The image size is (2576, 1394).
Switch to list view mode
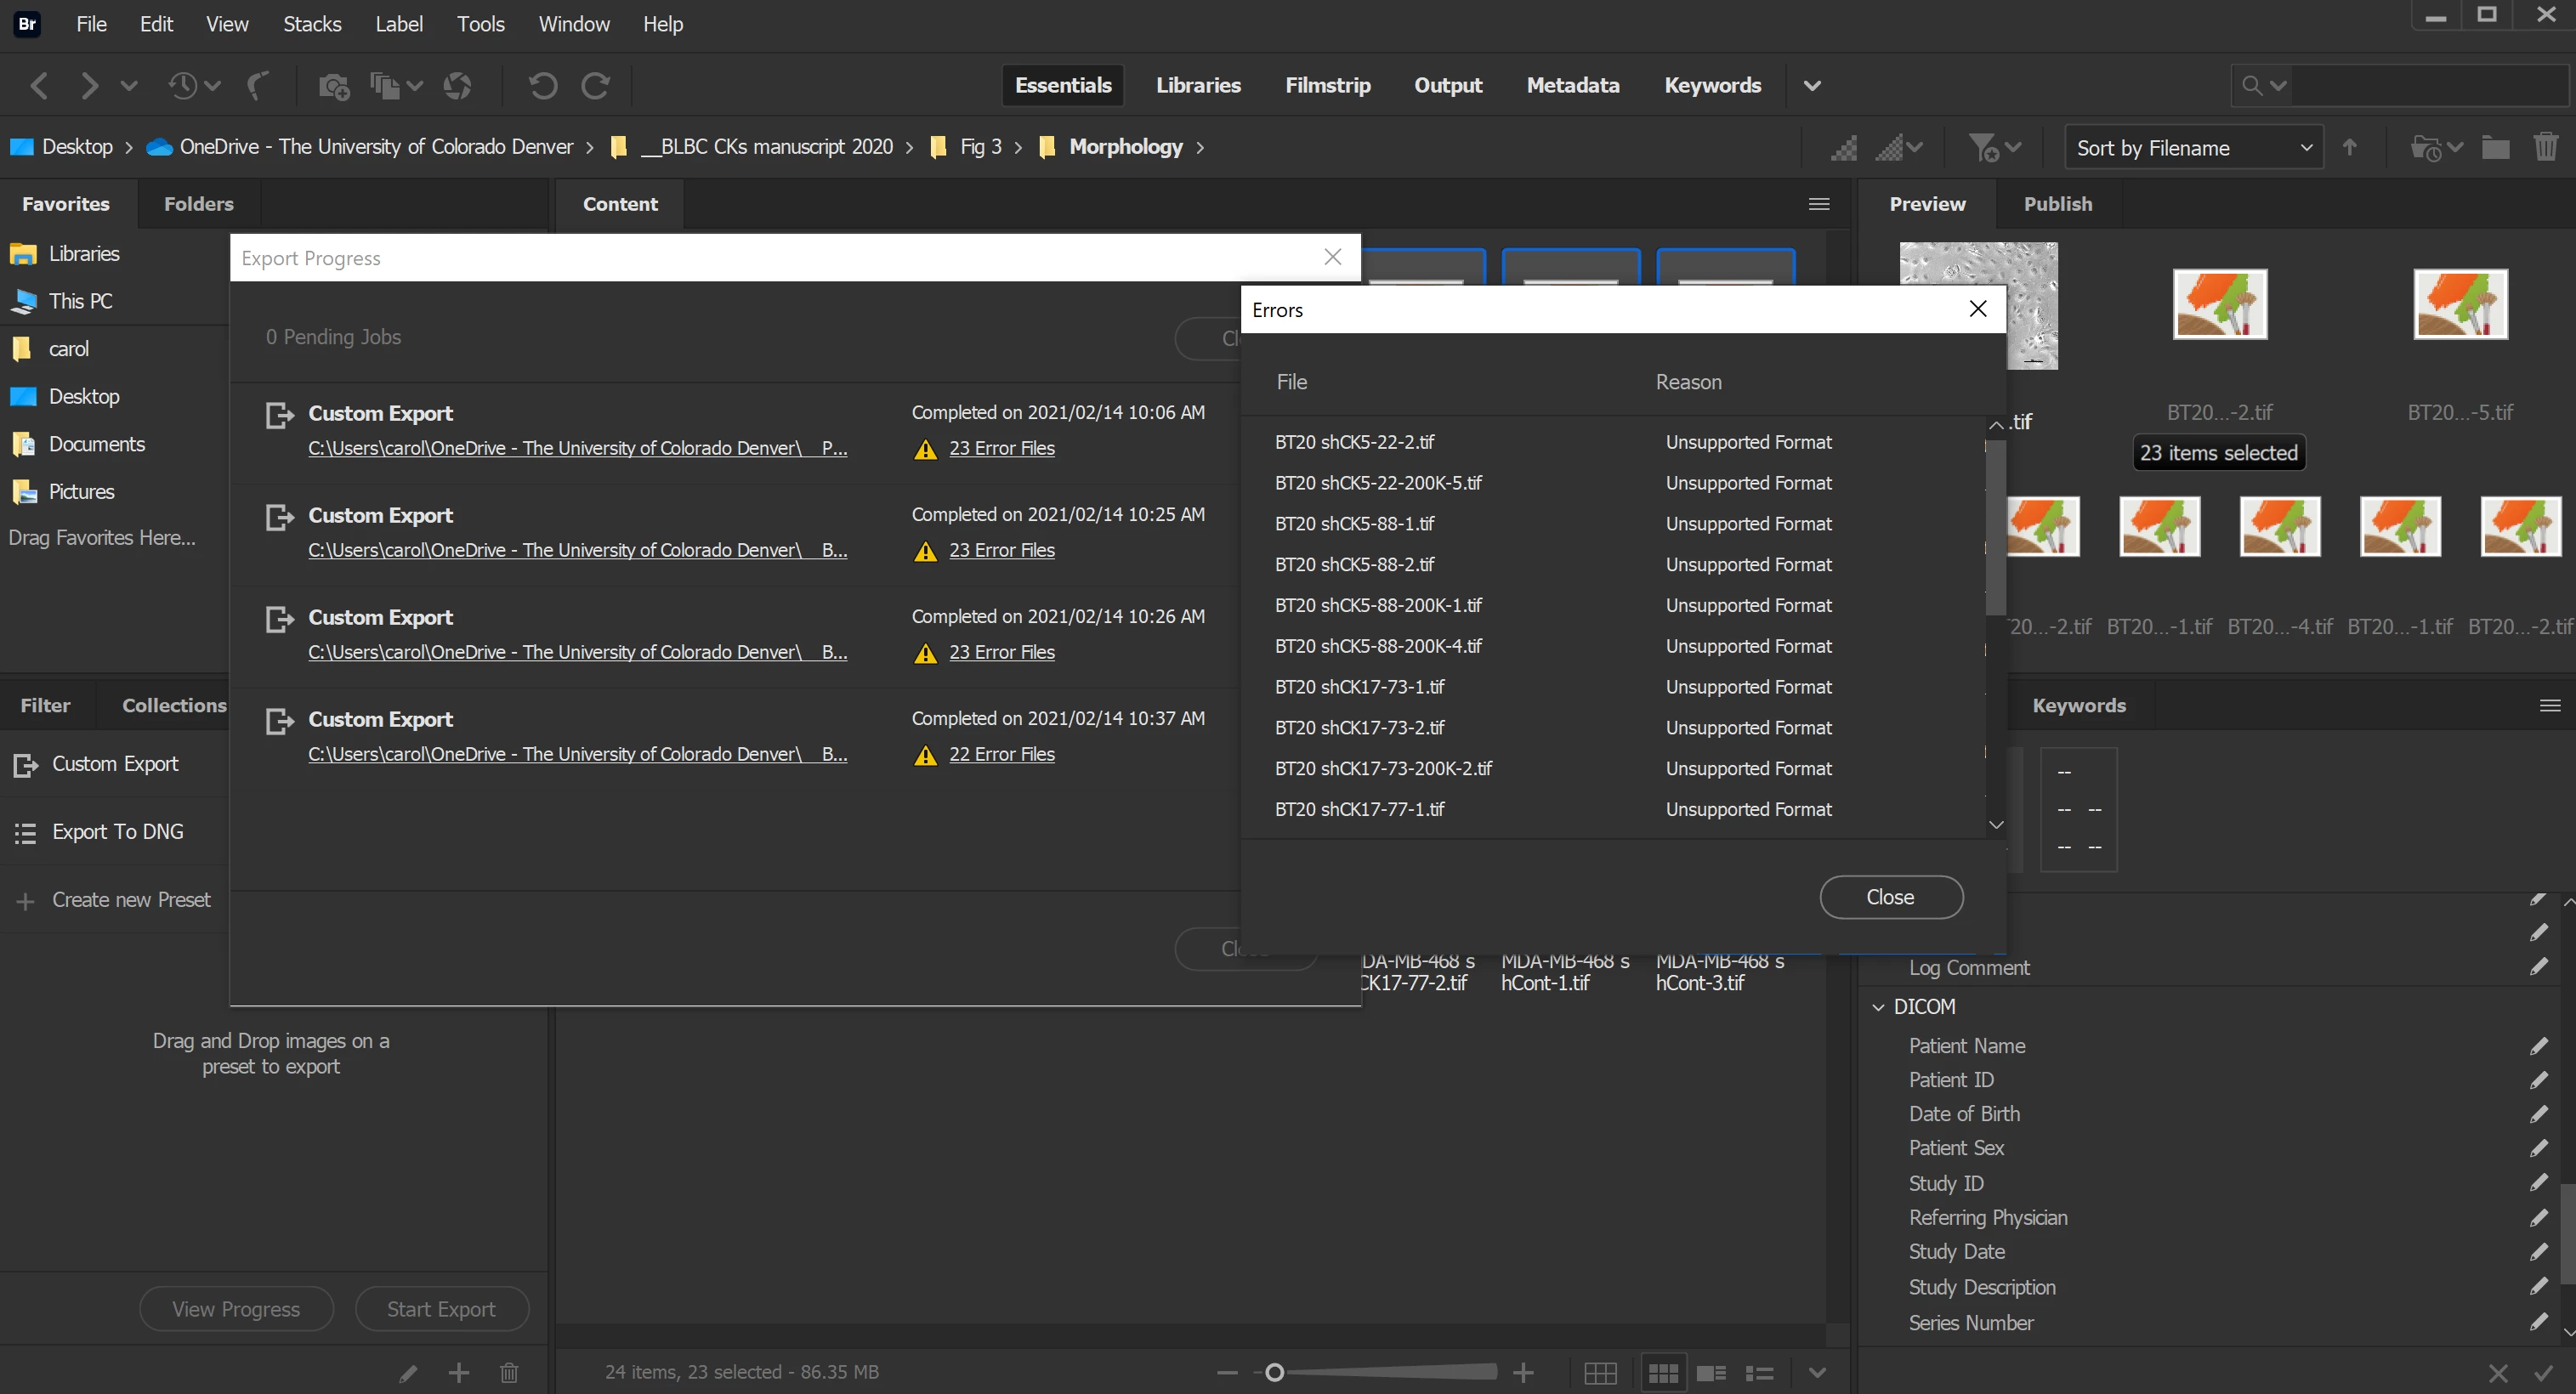(x=1759, y=1373)
